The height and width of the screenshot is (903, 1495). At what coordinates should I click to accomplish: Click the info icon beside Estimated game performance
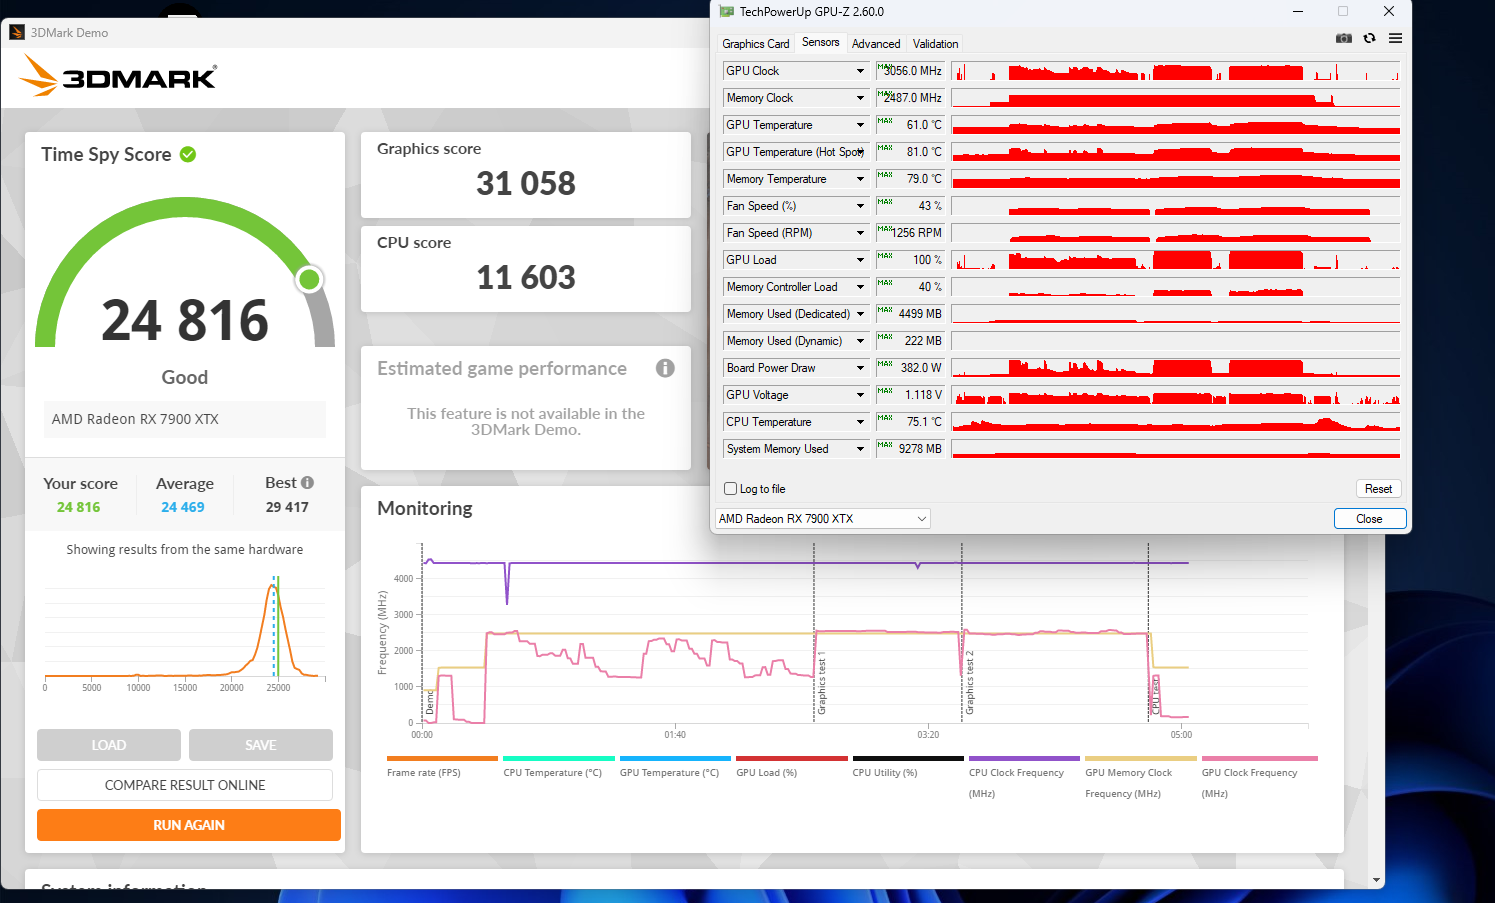click(x=665, y=368)
